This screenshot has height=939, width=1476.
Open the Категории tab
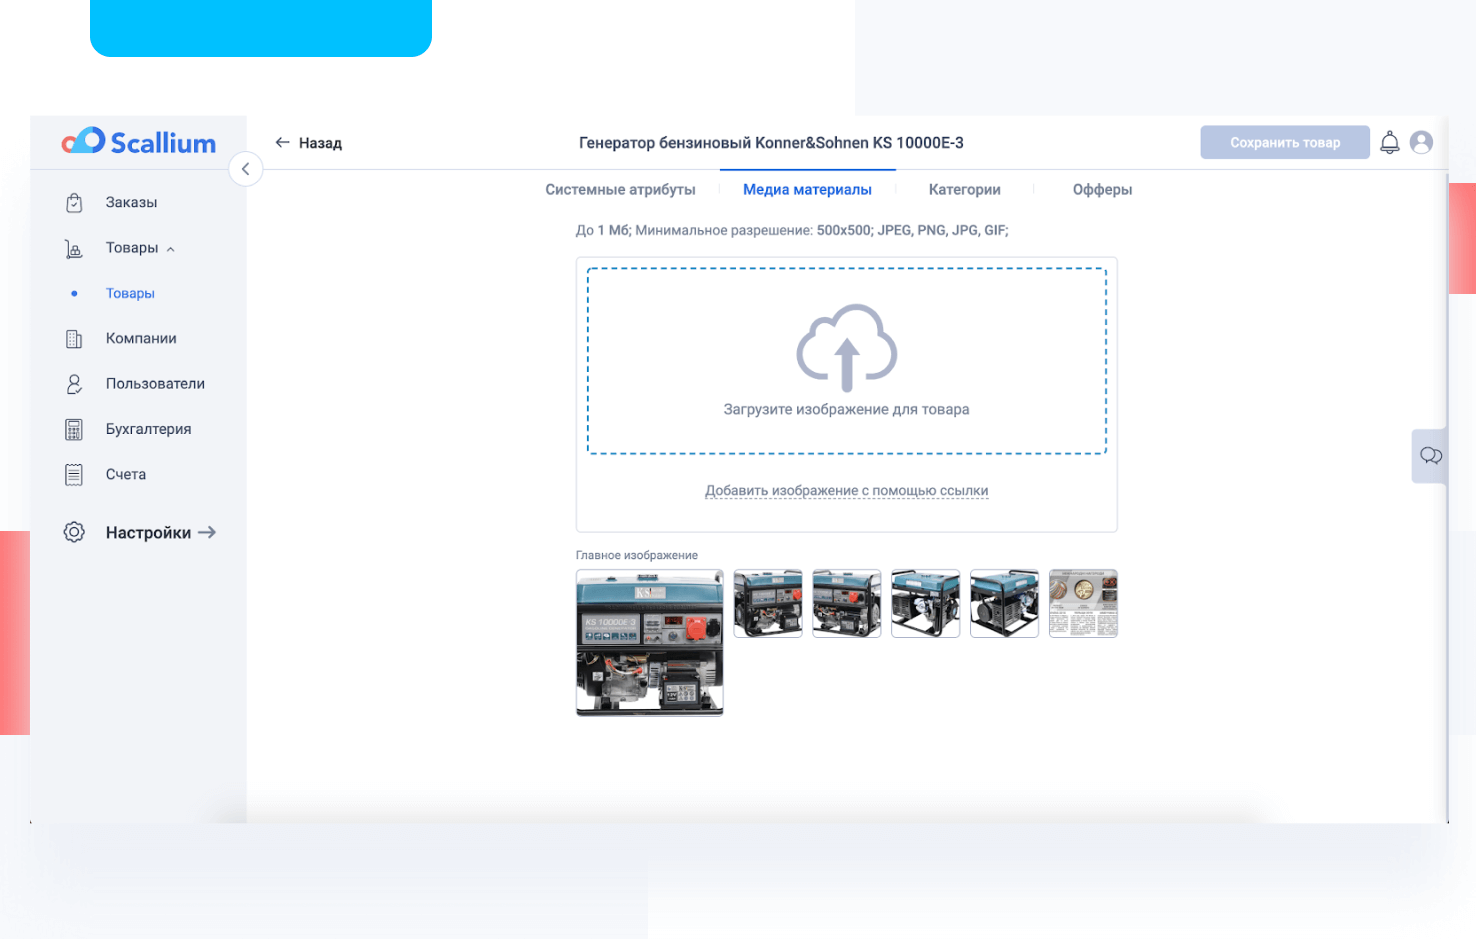964,190
